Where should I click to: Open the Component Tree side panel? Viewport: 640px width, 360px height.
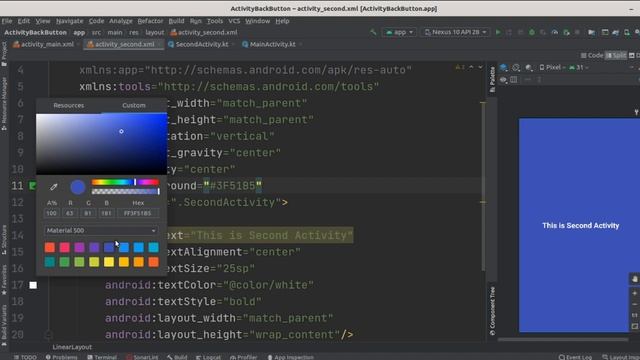492,311
